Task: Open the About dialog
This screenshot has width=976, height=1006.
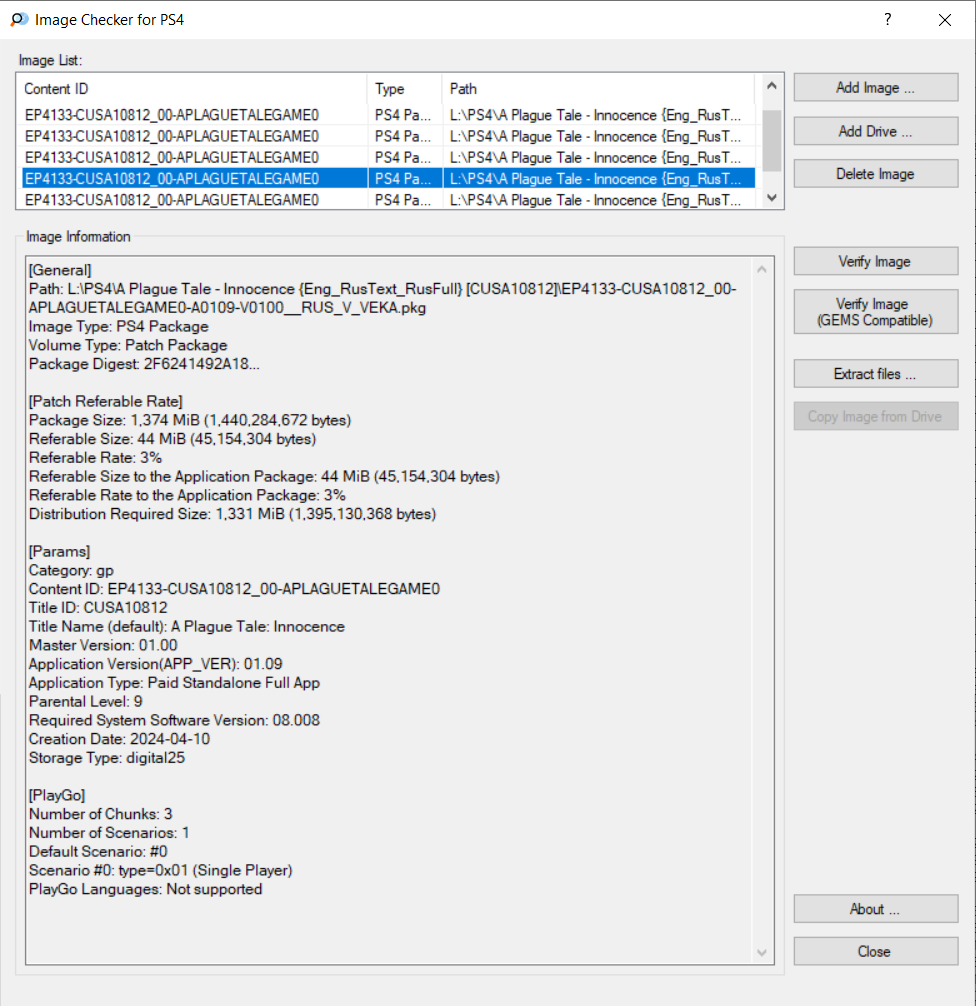Action: (x=876, y=908)
